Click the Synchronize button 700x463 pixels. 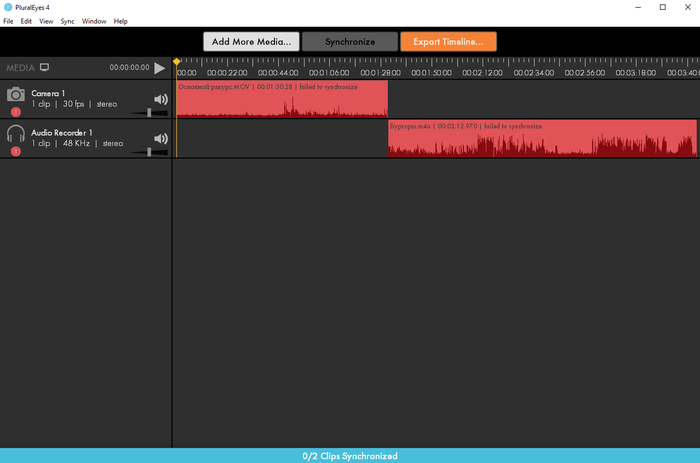tap(349, 42)
